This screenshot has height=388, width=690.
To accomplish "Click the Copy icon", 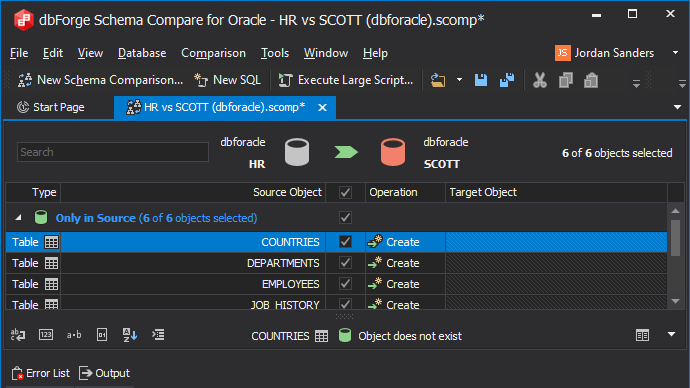I will [x=565, y=80].
